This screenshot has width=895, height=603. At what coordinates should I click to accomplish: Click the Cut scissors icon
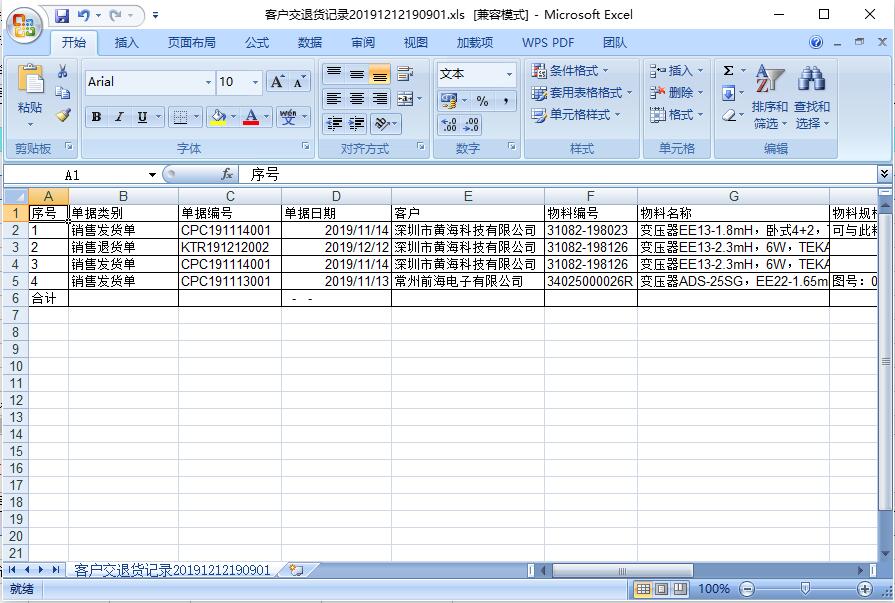tap(63, 72)
